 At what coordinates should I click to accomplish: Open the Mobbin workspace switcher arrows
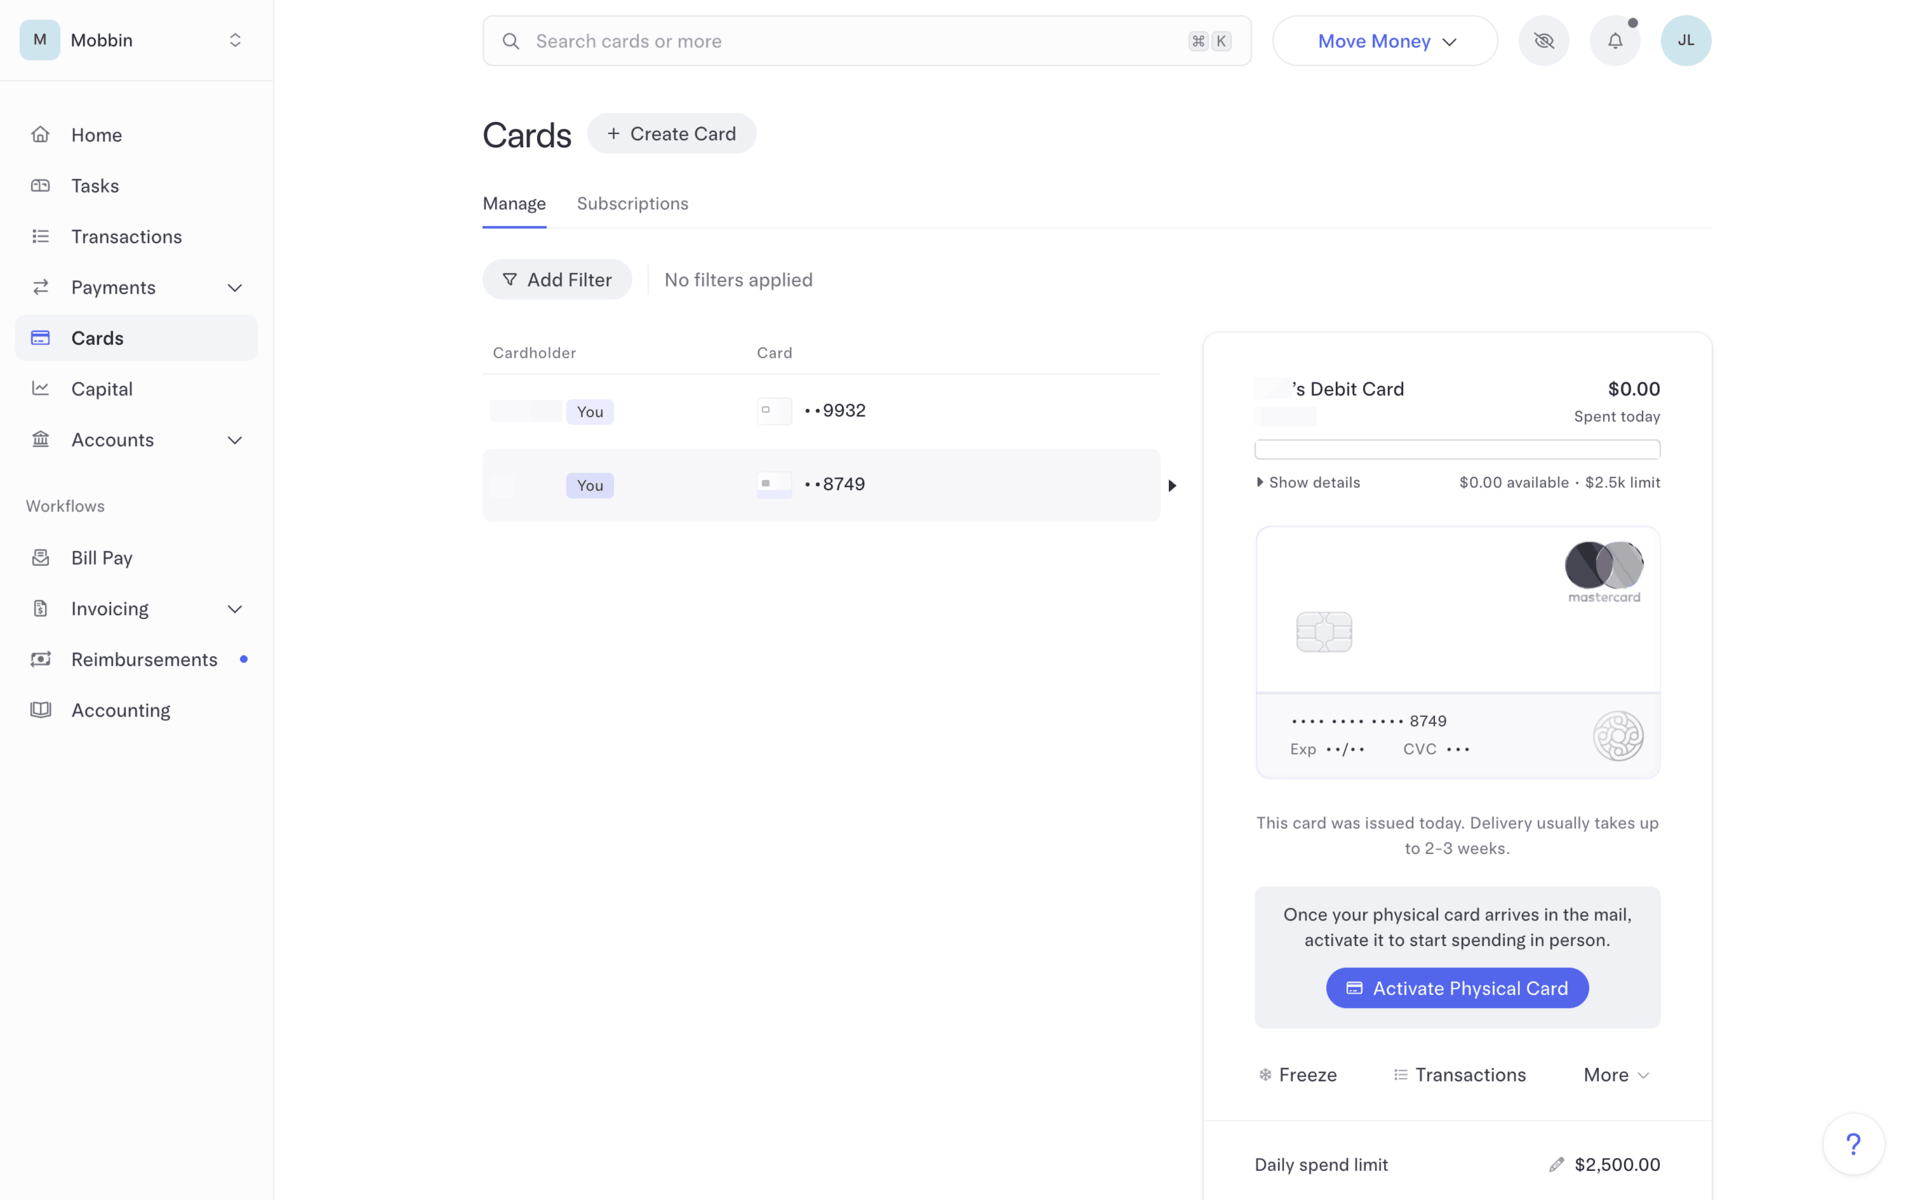[x=235, y=40]
